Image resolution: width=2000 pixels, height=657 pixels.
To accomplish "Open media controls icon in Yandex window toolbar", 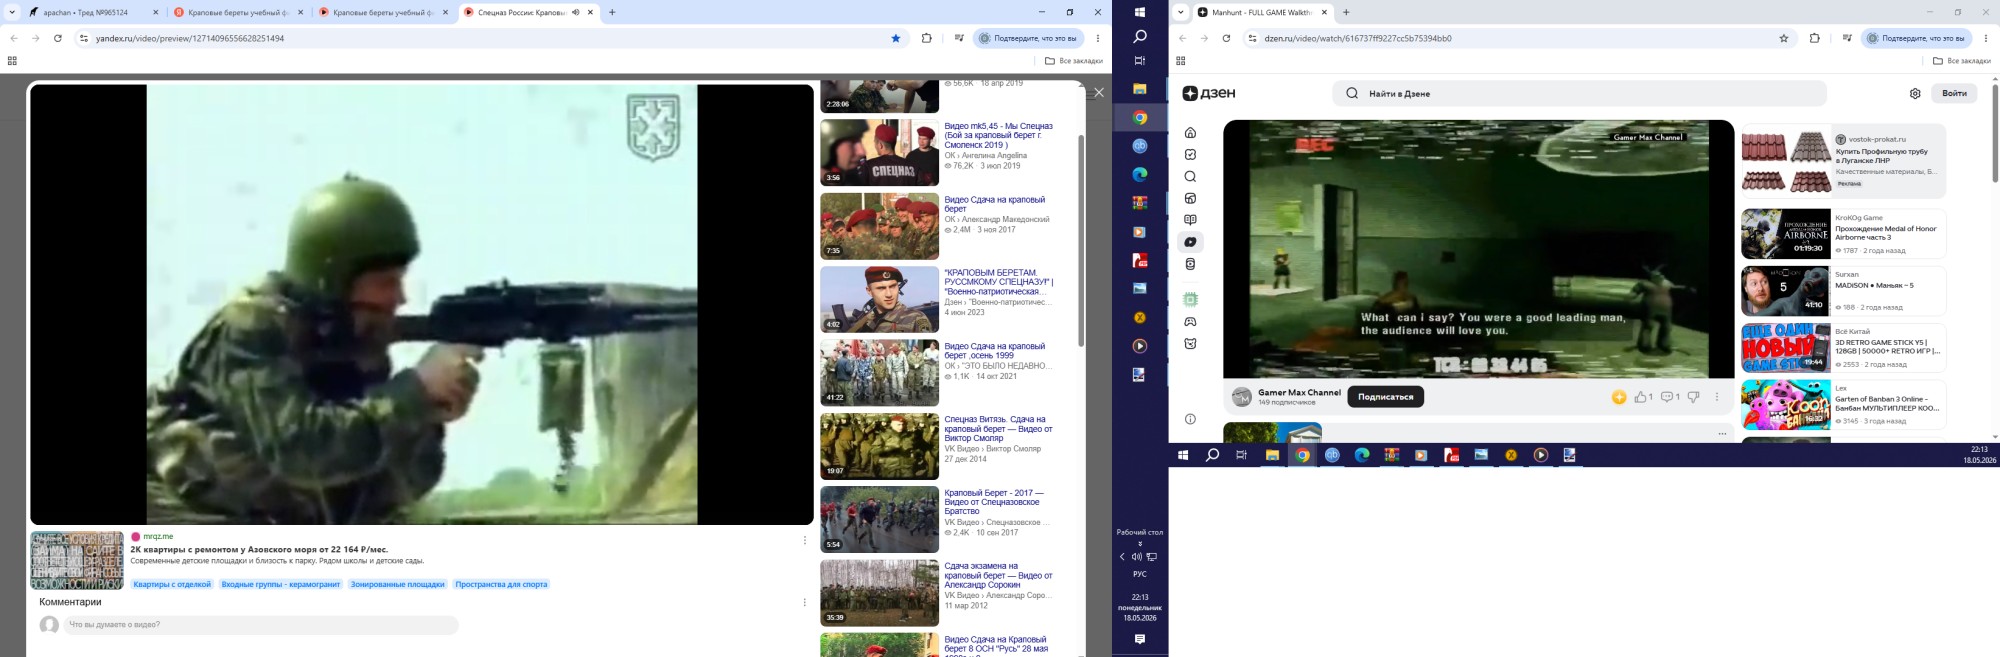I will click(x=959, y=38).
